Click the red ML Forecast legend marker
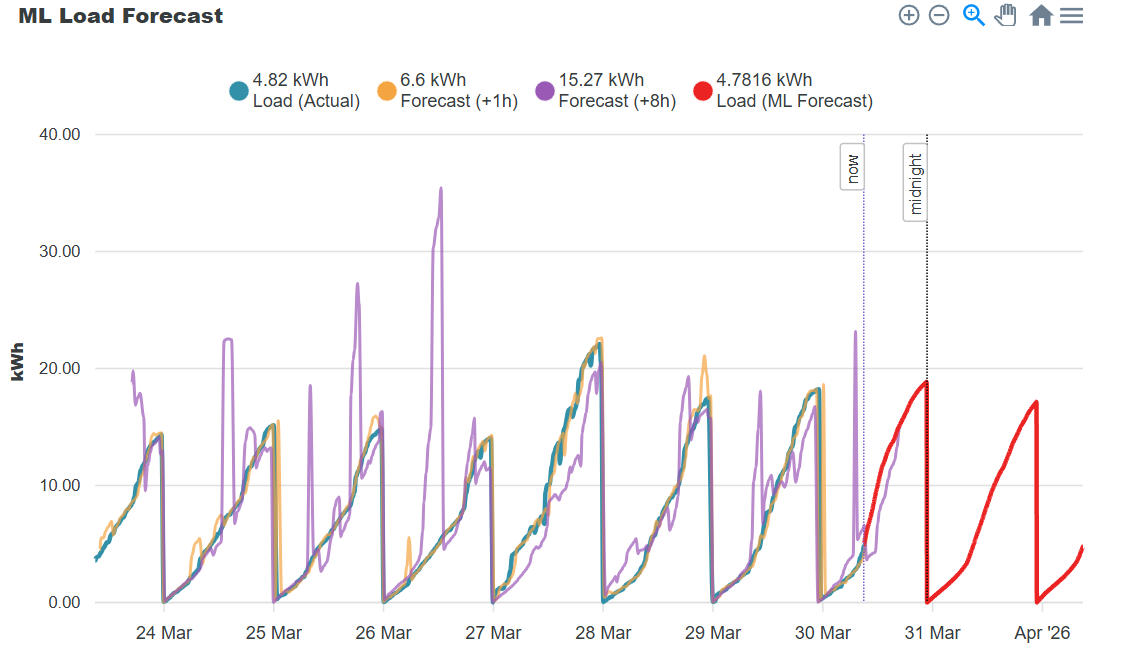This screenshot has width=1132, height=661. (x=702, y=91)
